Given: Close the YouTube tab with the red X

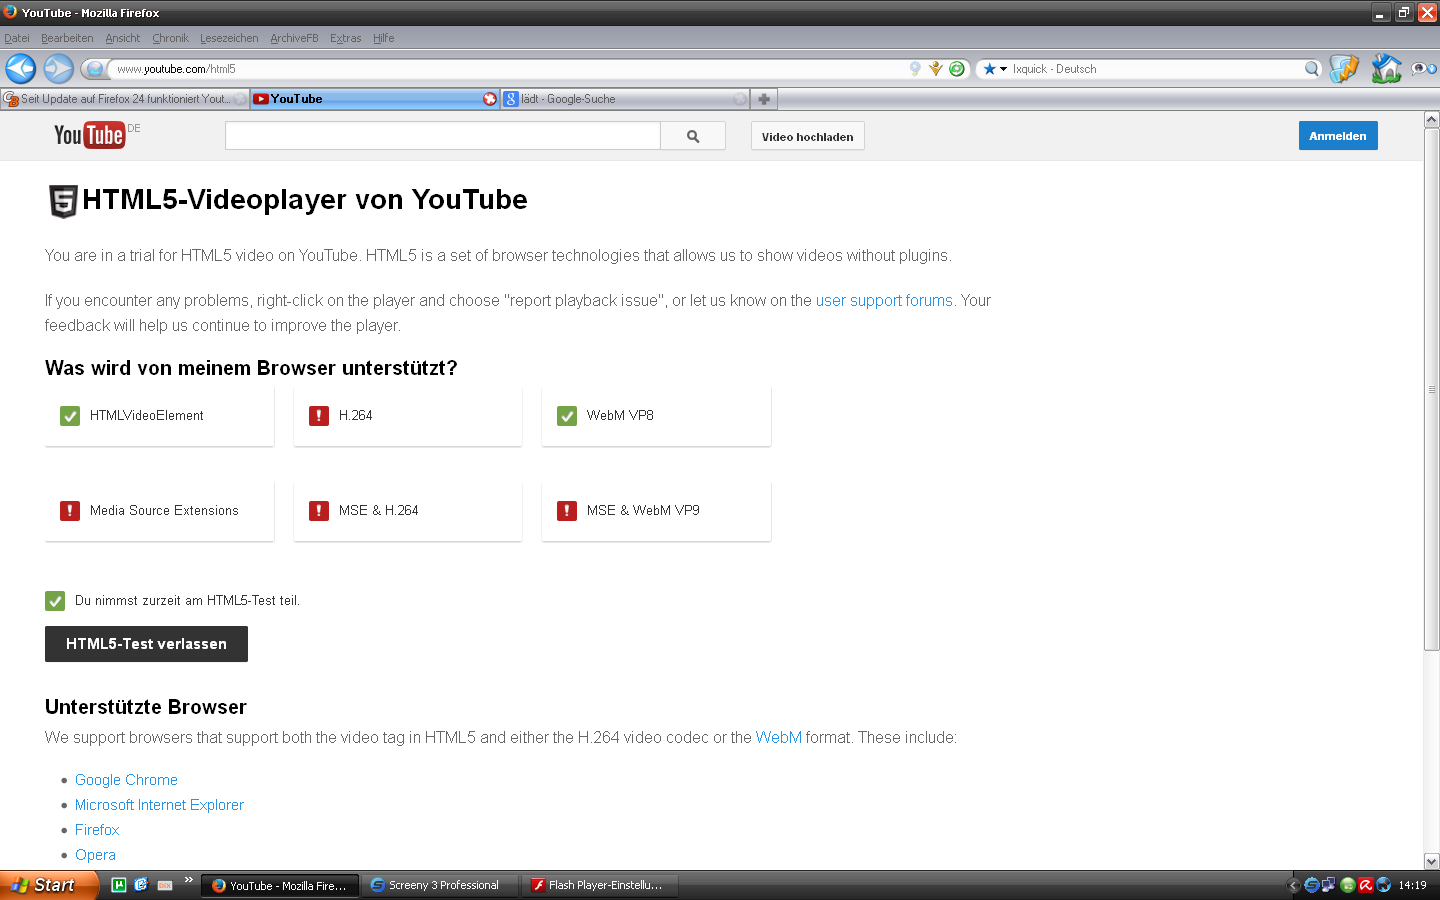Looking at the screenshot, I should click(490, 99).
